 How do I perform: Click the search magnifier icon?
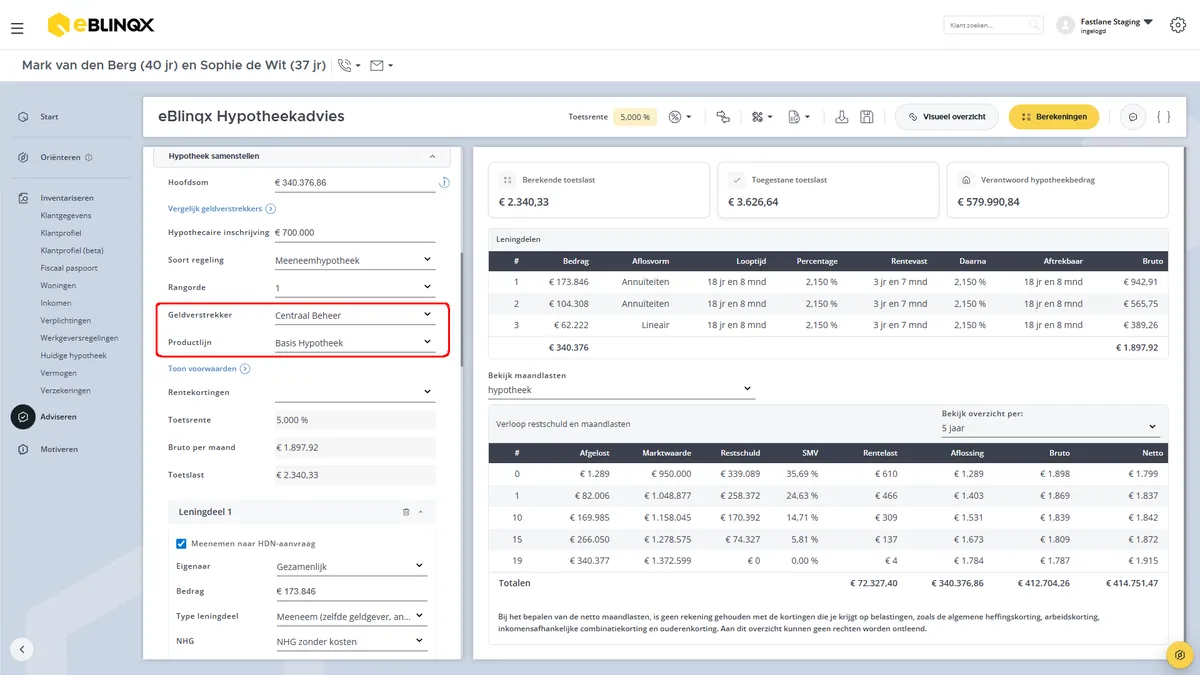point(1034,25)
